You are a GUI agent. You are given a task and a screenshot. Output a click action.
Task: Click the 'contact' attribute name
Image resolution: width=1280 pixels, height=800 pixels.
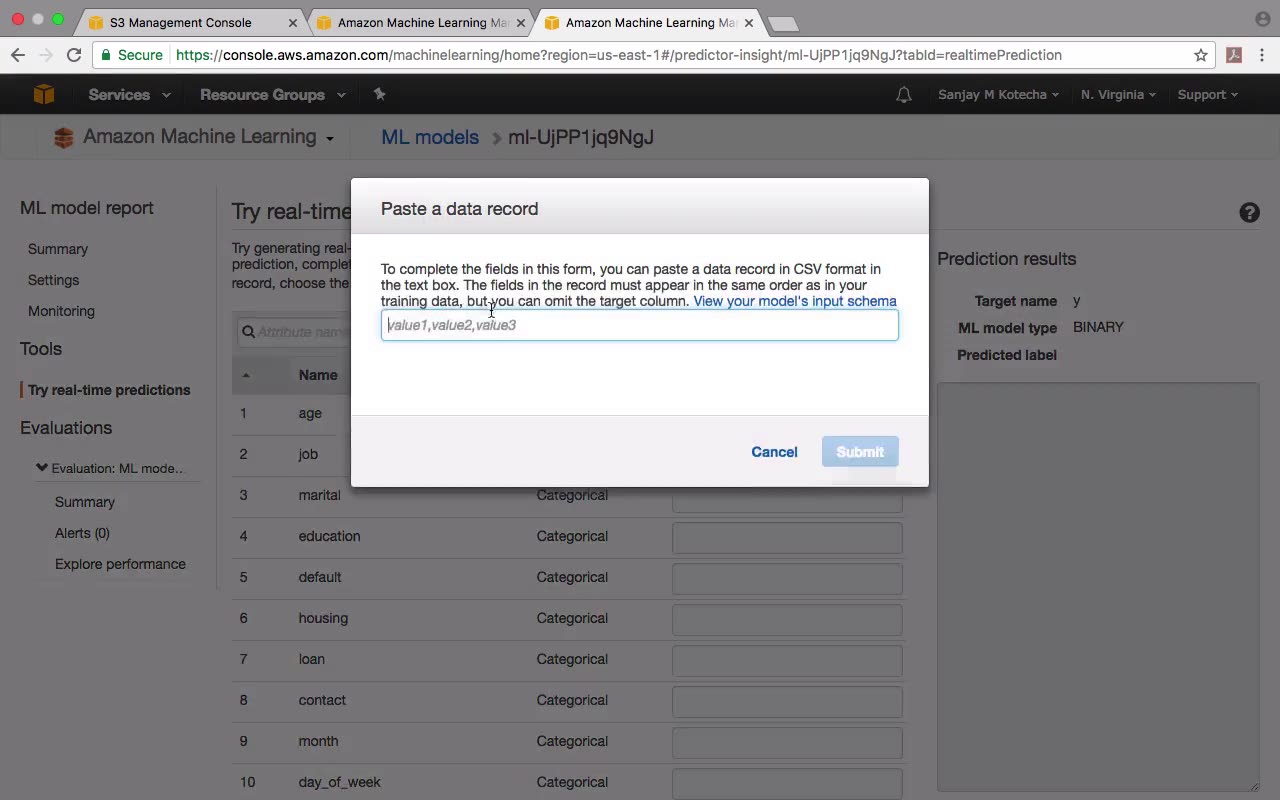(x=322, y=700)
